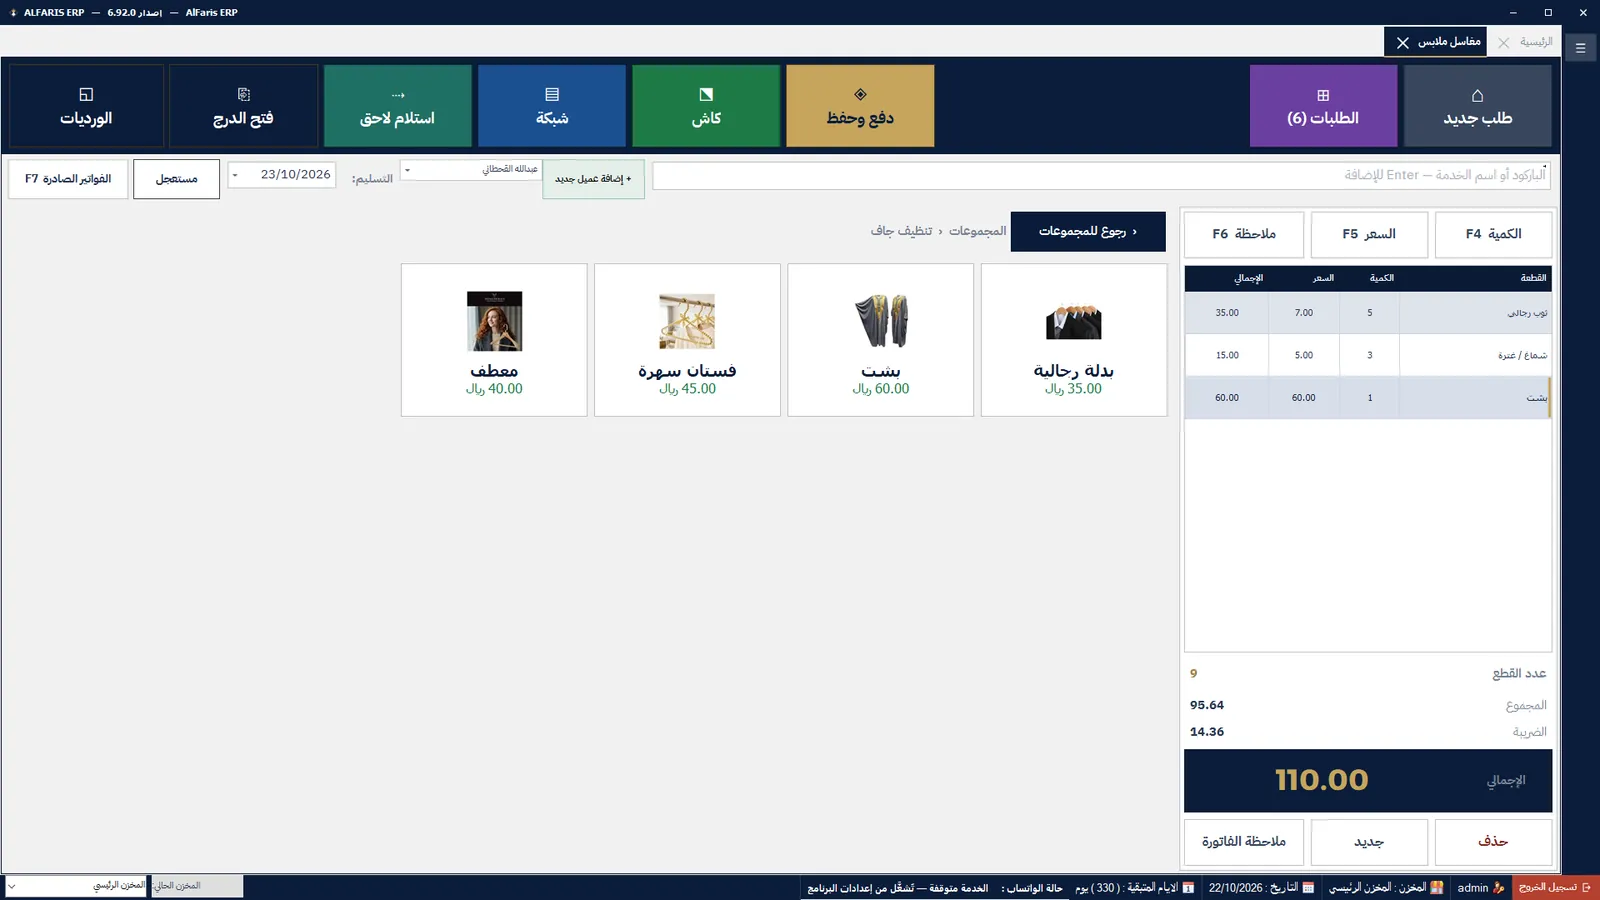Close the مغاسل ملابس tab with its X

point(1403,42)
